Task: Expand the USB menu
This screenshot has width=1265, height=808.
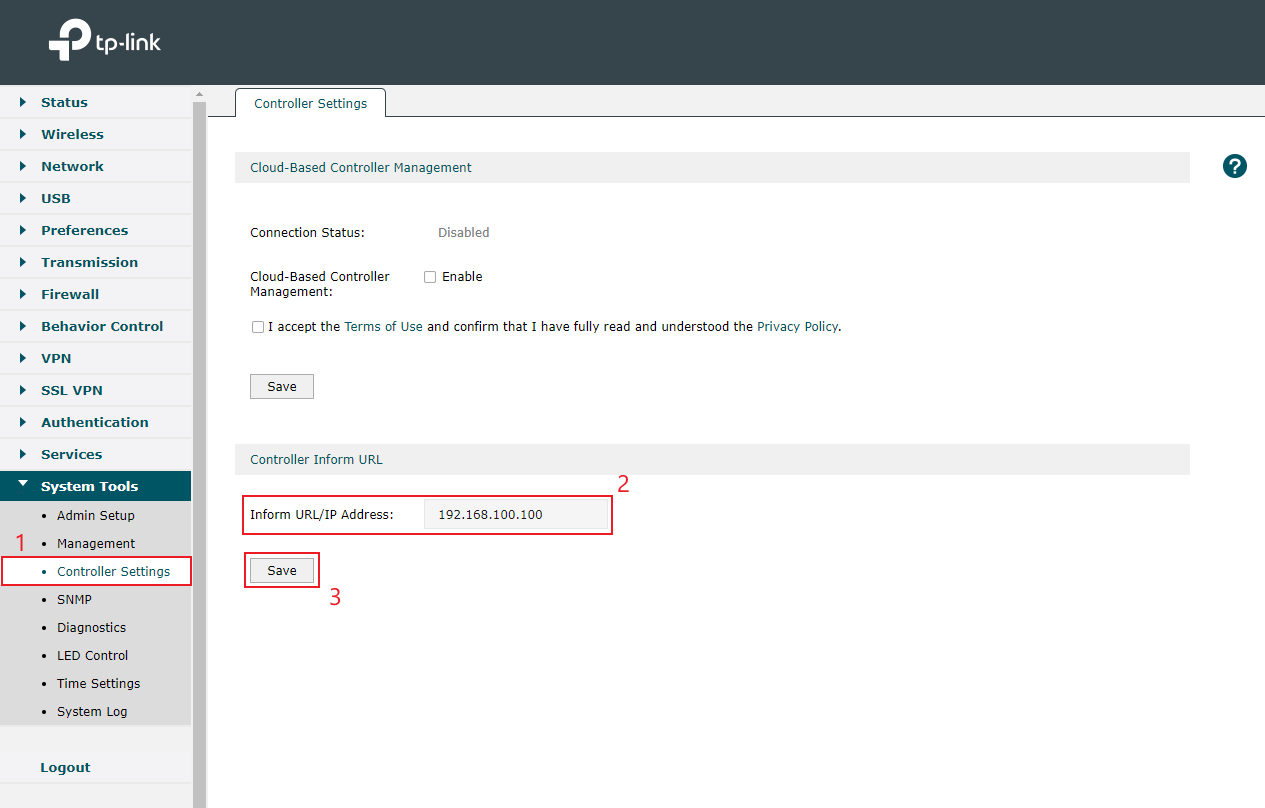Action: click(95, 198)
